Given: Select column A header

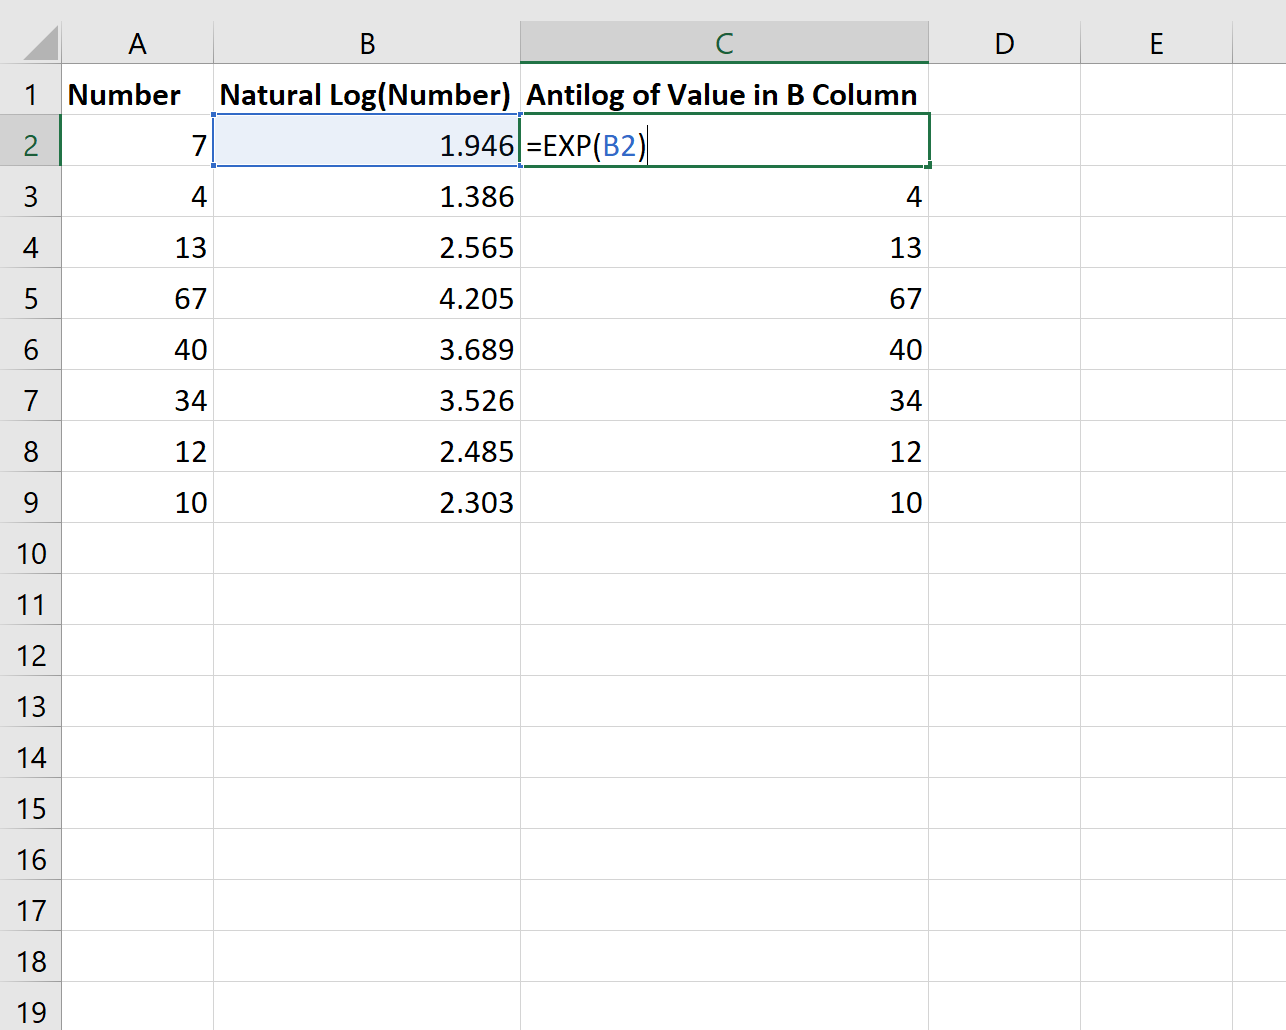Looking at the screenshot, I should pyautogui.click(x=137, y=43).
